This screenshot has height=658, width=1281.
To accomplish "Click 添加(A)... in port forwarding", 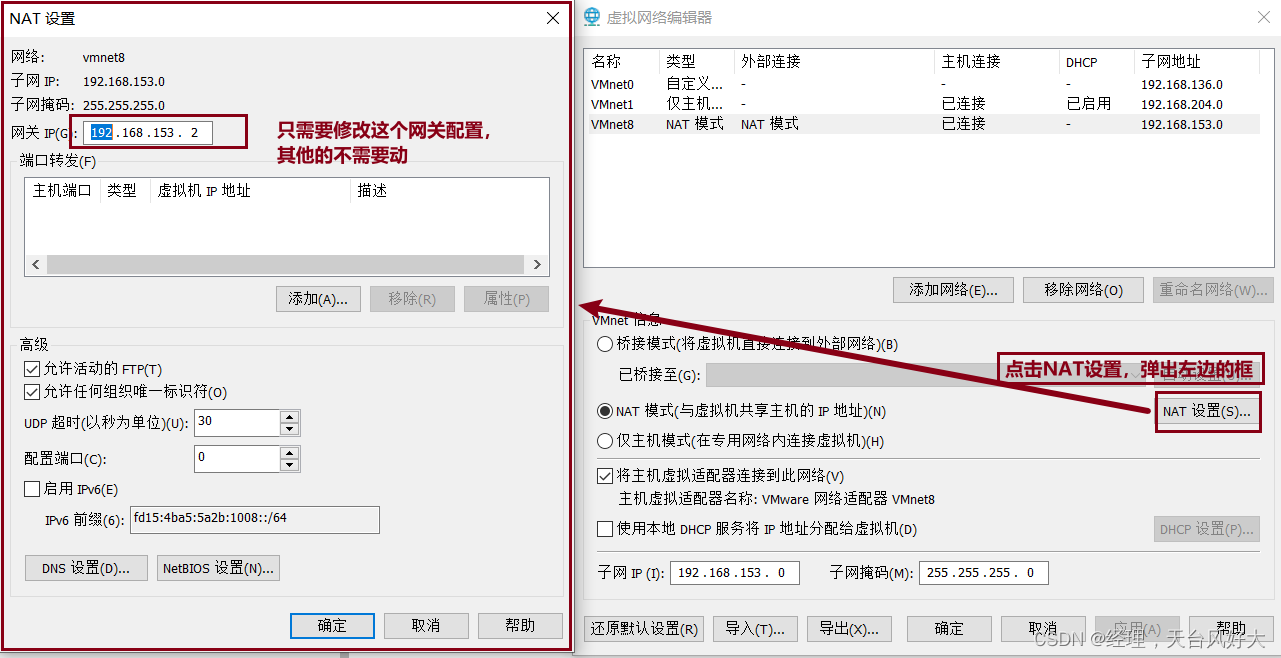I will pyautogui.click(x=318, y=299).
